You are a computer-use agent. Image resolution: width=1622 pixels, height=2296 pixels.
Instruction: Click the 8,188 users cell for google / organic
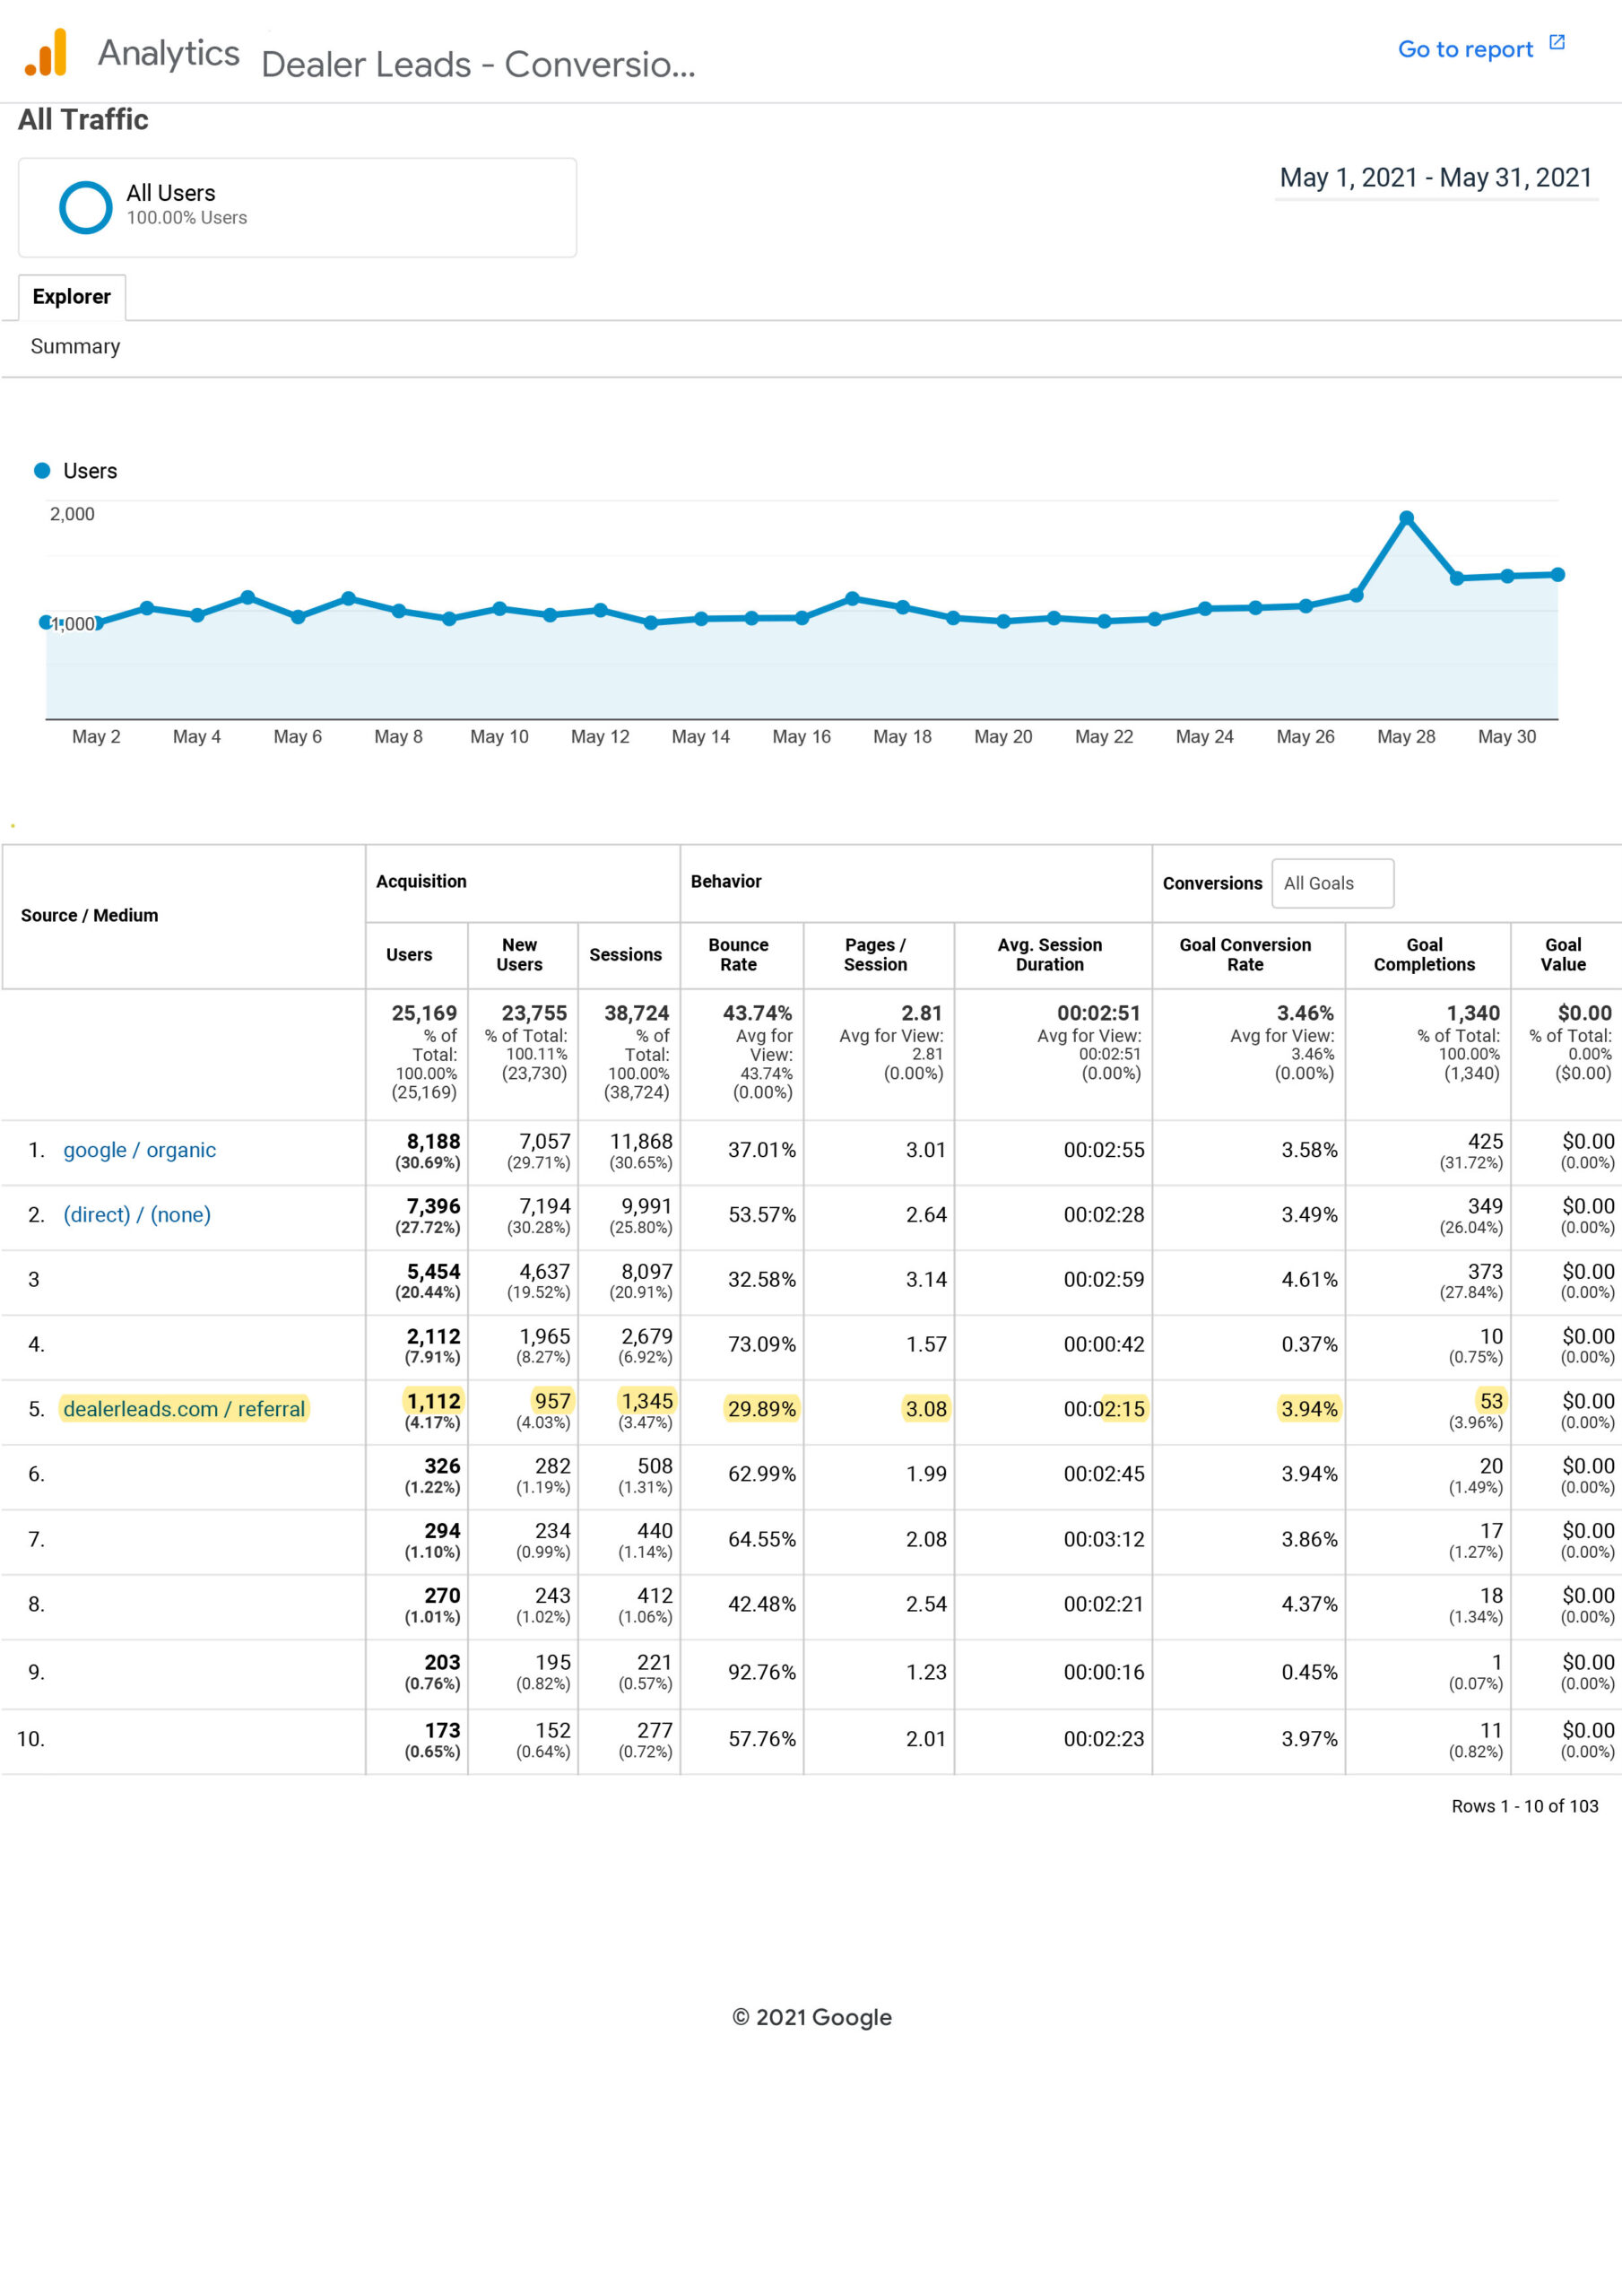(433, 1141)
